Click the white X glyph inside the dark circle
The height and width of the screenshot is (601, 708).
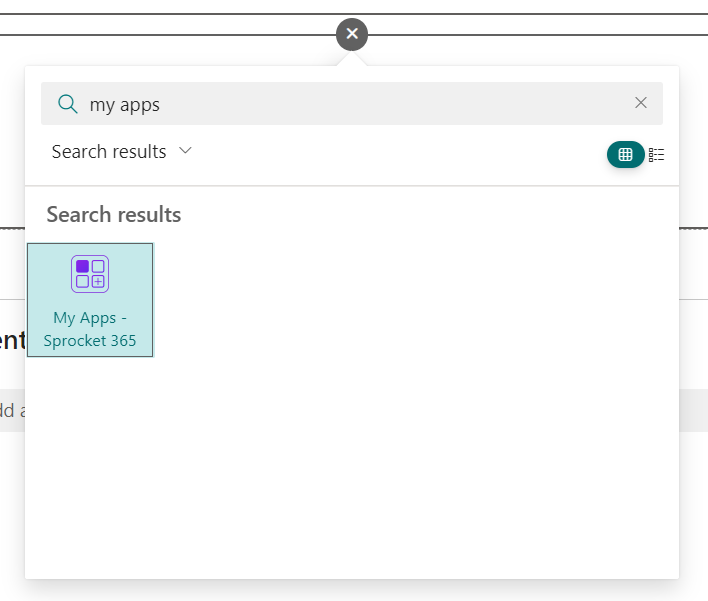coord(352,34)
